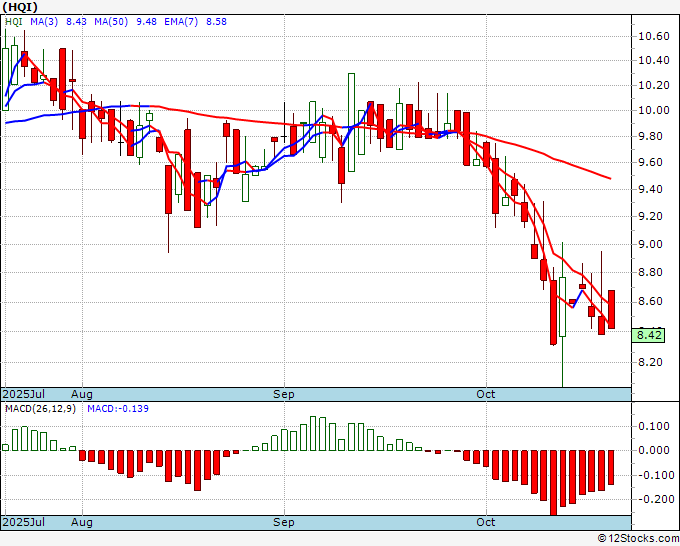Screen dimensions: 680x546
Task: Click the MA(3) value 8.43
Action: tap(76, 22)
